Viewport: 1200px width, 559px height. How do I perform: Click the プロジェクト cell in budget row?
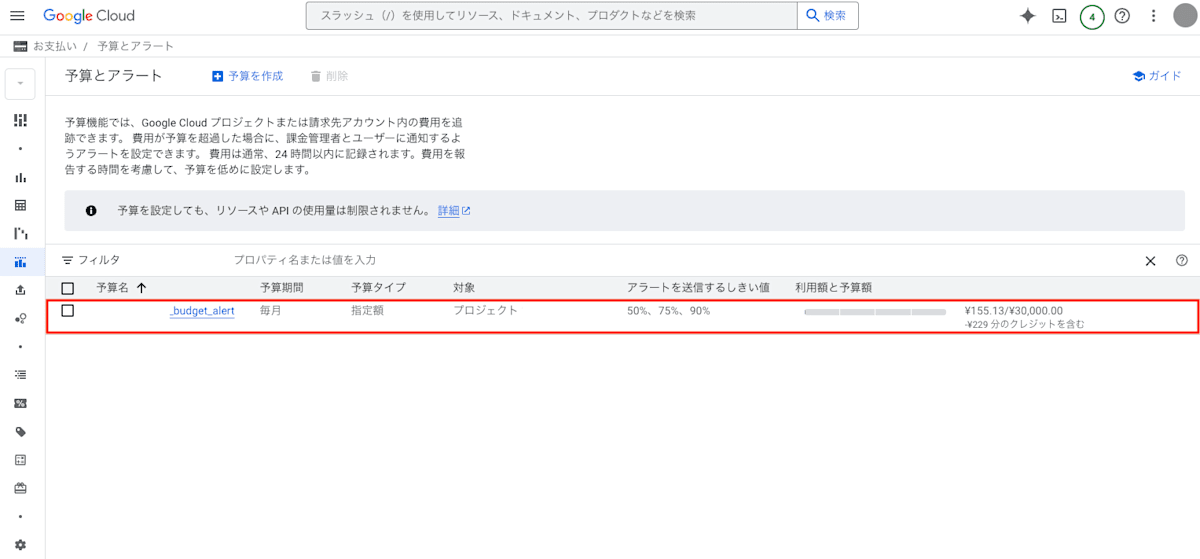[x=486, y=311]
